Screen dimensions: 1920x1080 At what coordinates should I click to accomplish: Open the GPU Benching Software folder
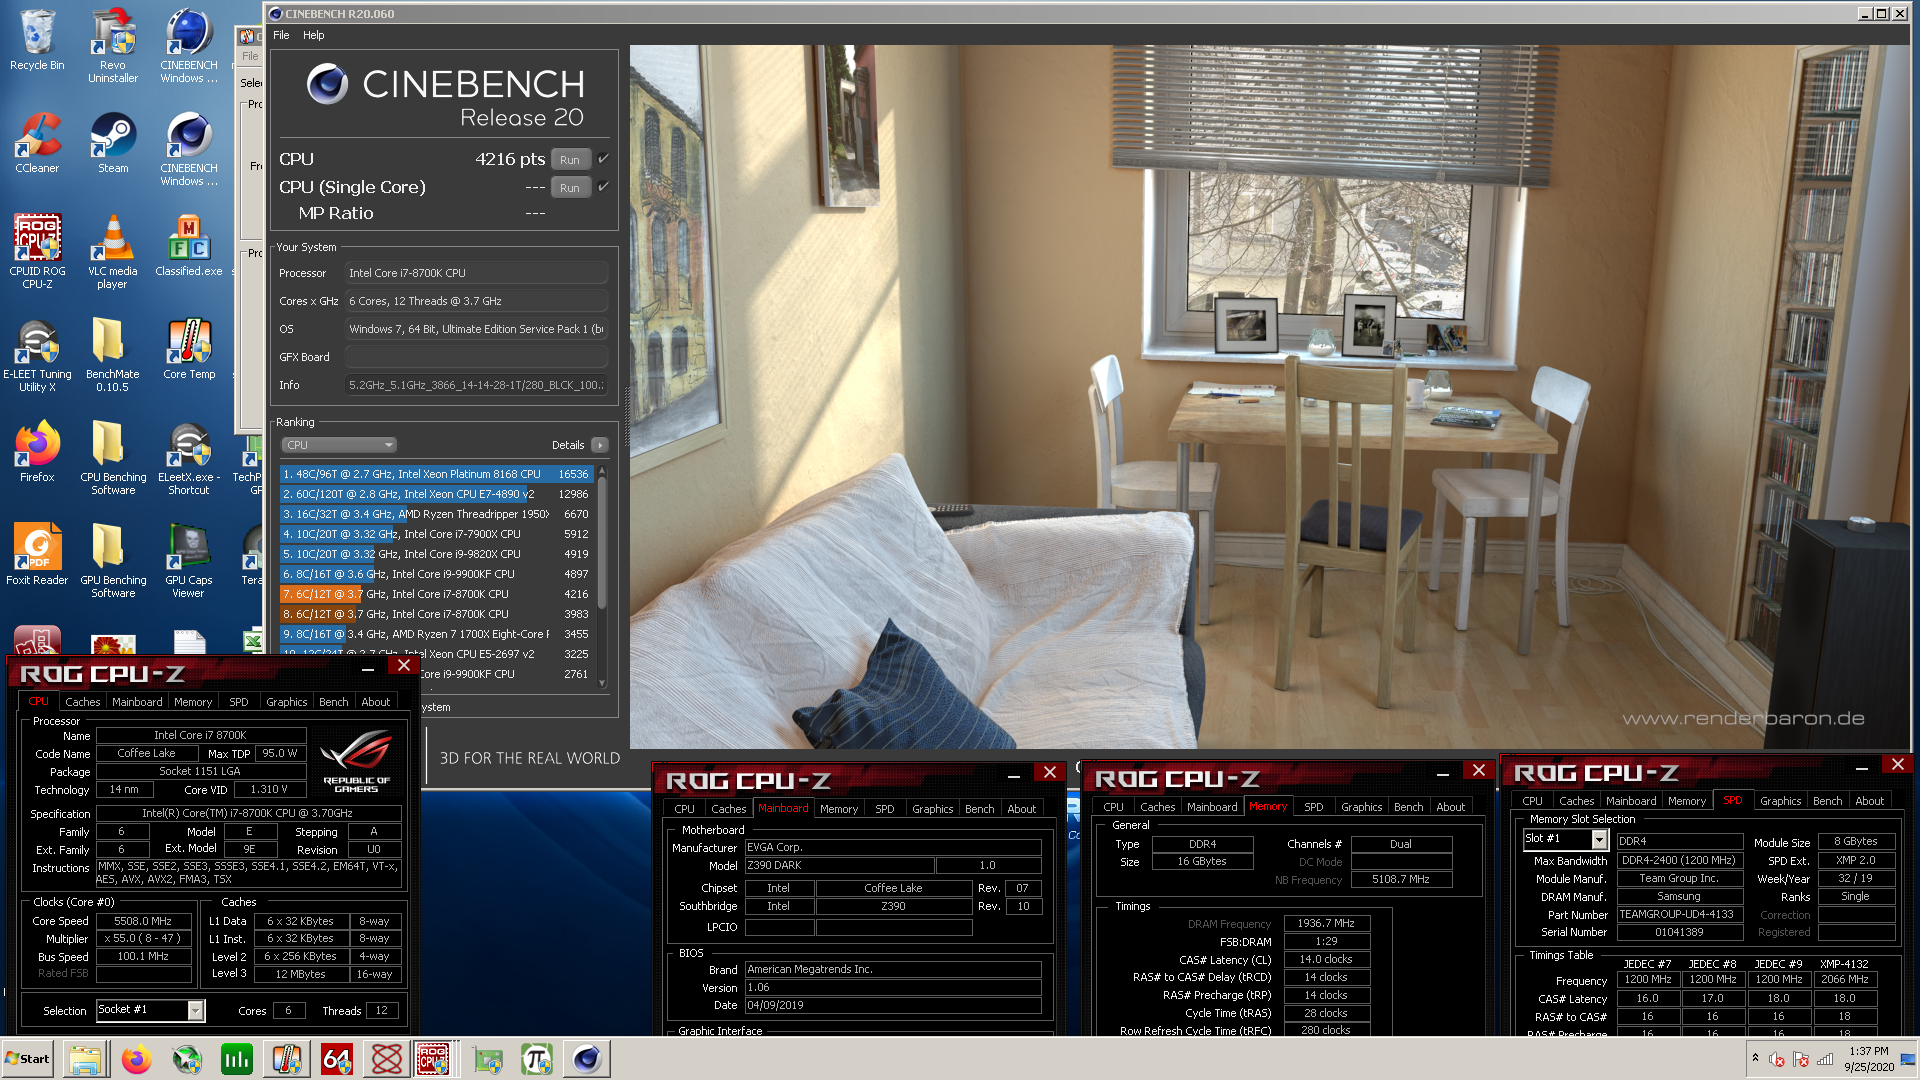(113, 560)
